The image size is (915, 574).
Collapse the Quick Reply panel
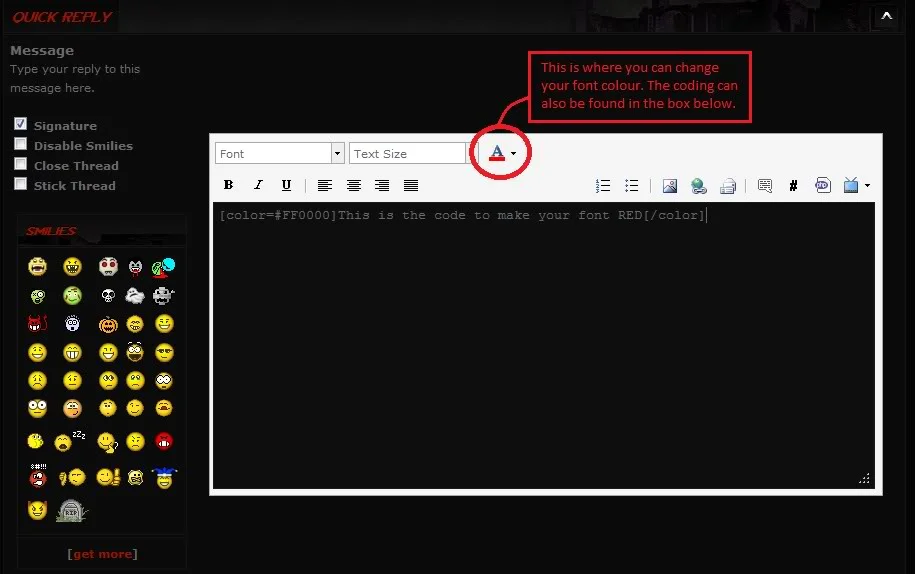886,16
